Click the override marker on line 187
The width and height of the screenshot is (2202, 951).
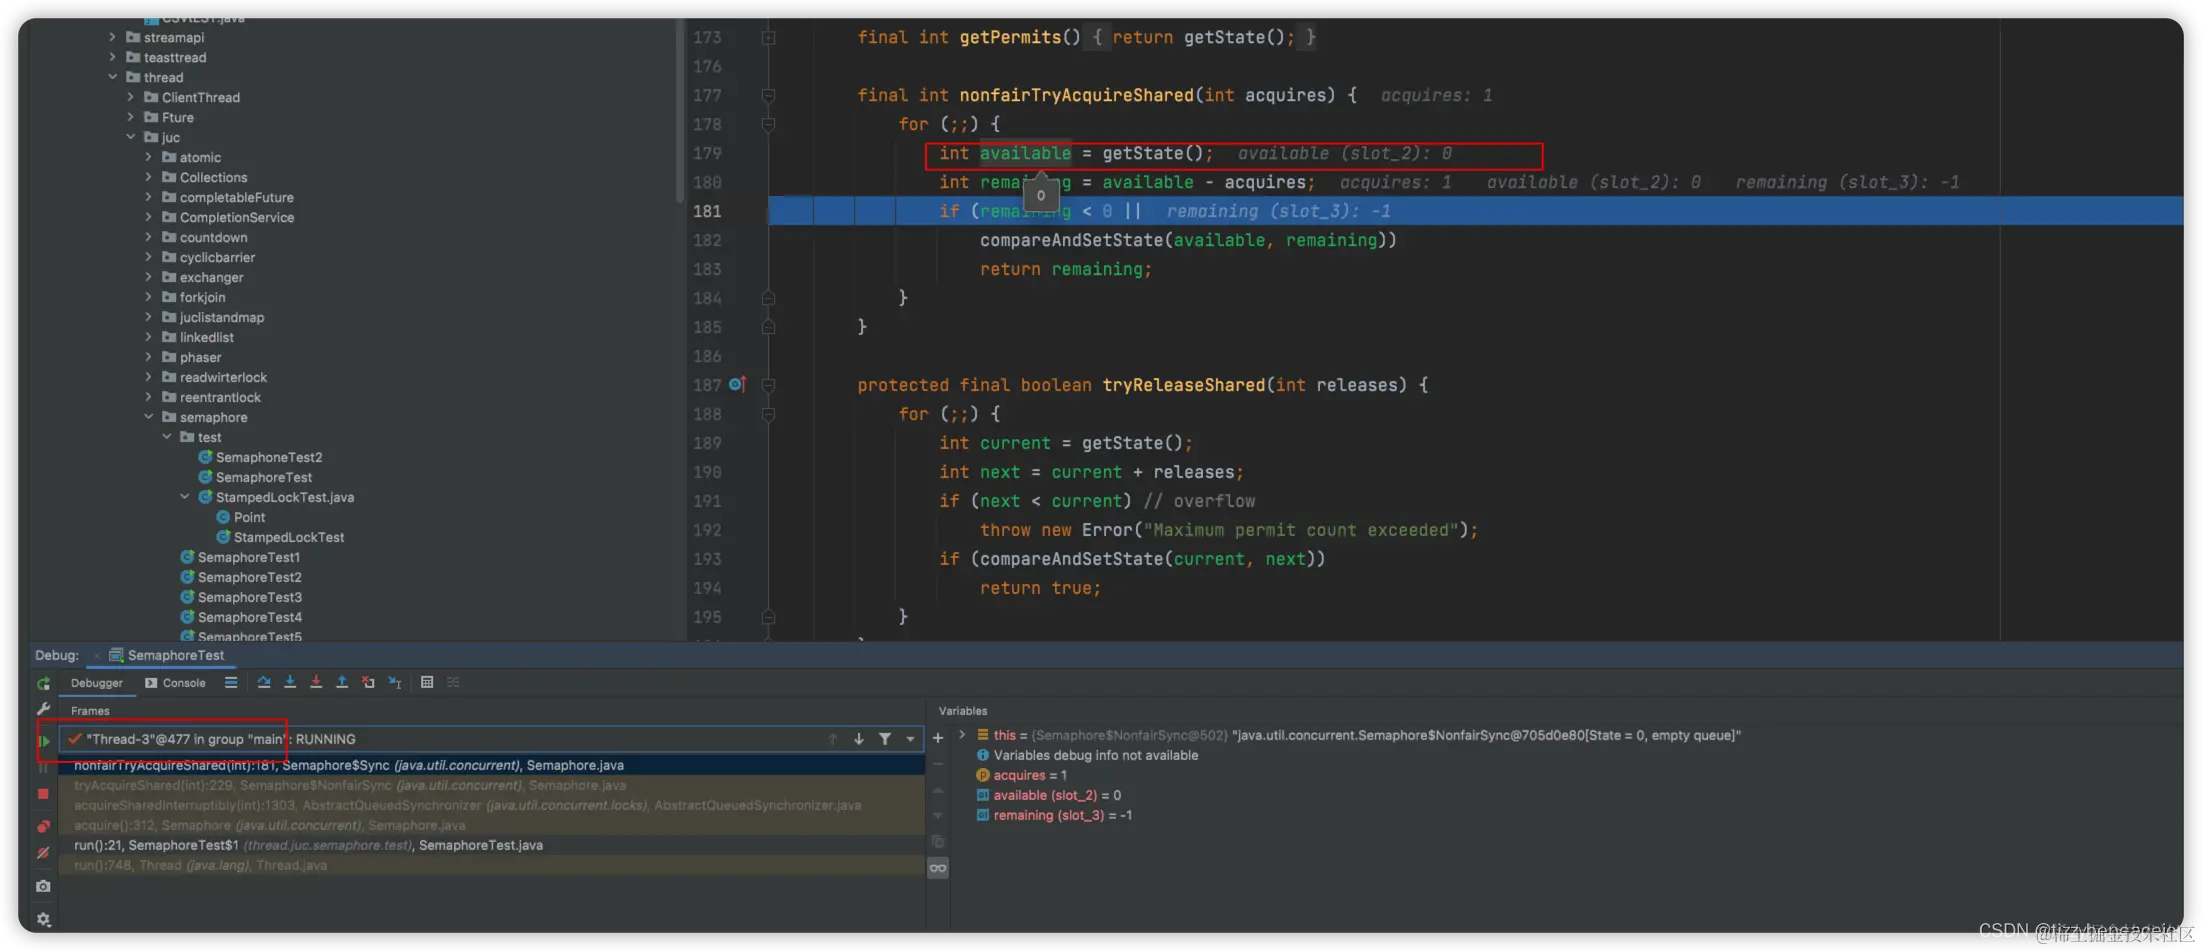[738, 385]
